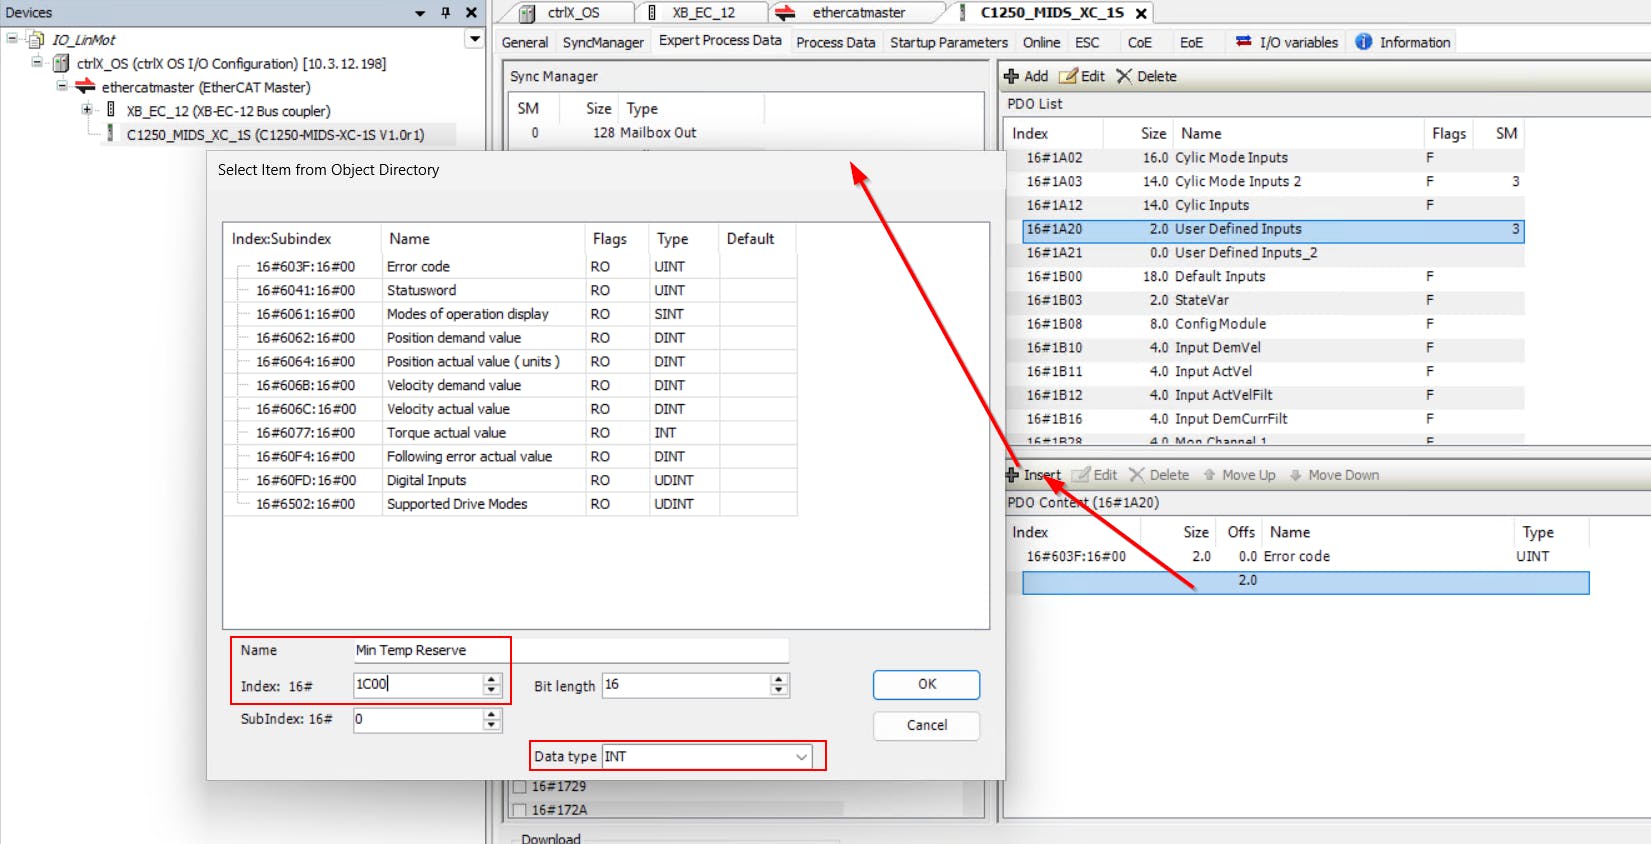
Task: Click the Insert PDO content icon
Action: pos(1012,475)
